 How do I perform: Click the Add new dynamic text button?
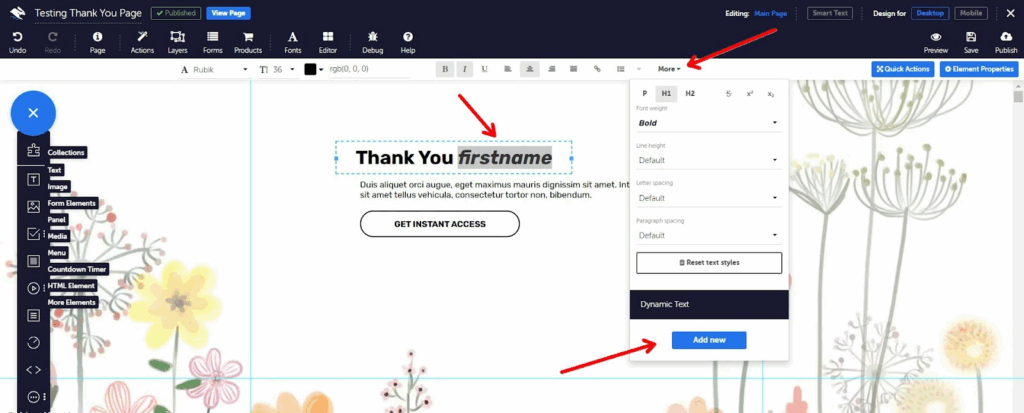coord(709,340)
